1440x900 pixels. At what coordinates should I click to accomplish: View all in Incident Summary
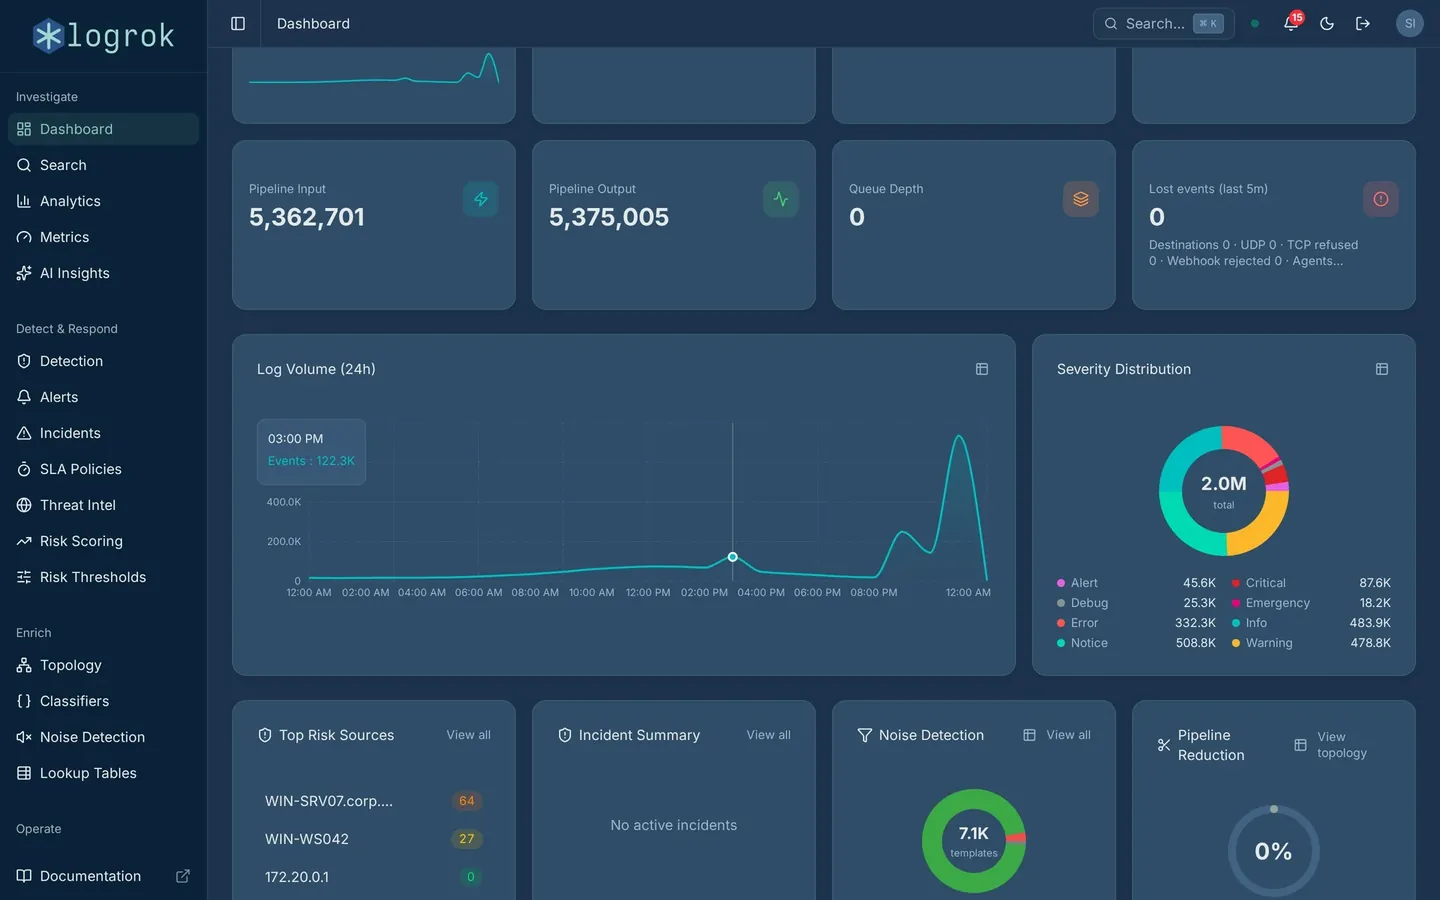(x=768, y=735)
